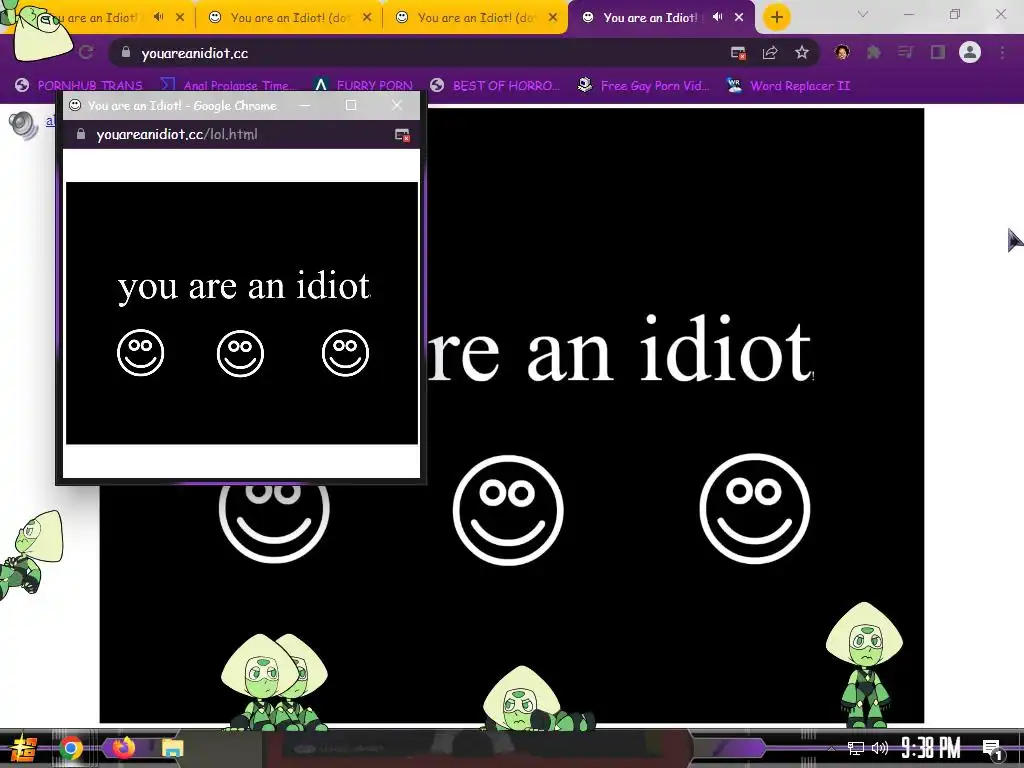Open the media controls toolbar icon
This screenshot has height=768, width=1024.
click(x=906, y=52)
